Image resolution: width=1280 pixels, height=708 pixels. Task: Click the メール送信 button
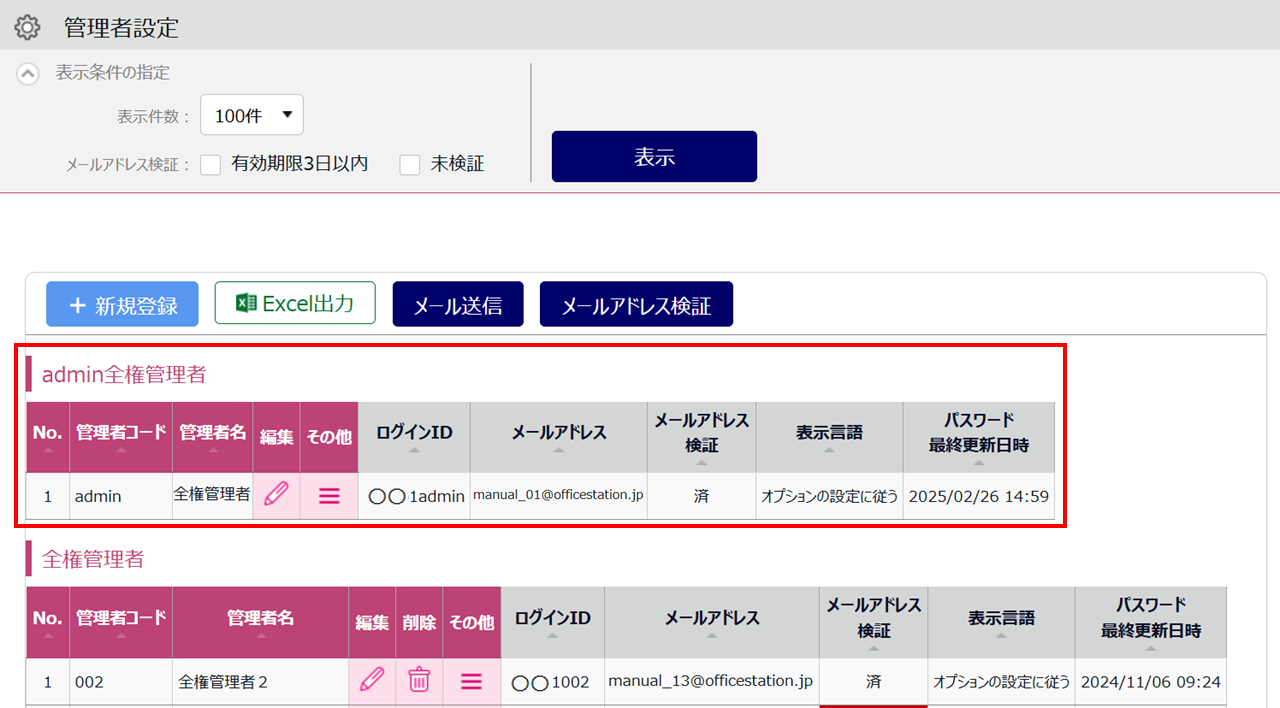point(458,305)
